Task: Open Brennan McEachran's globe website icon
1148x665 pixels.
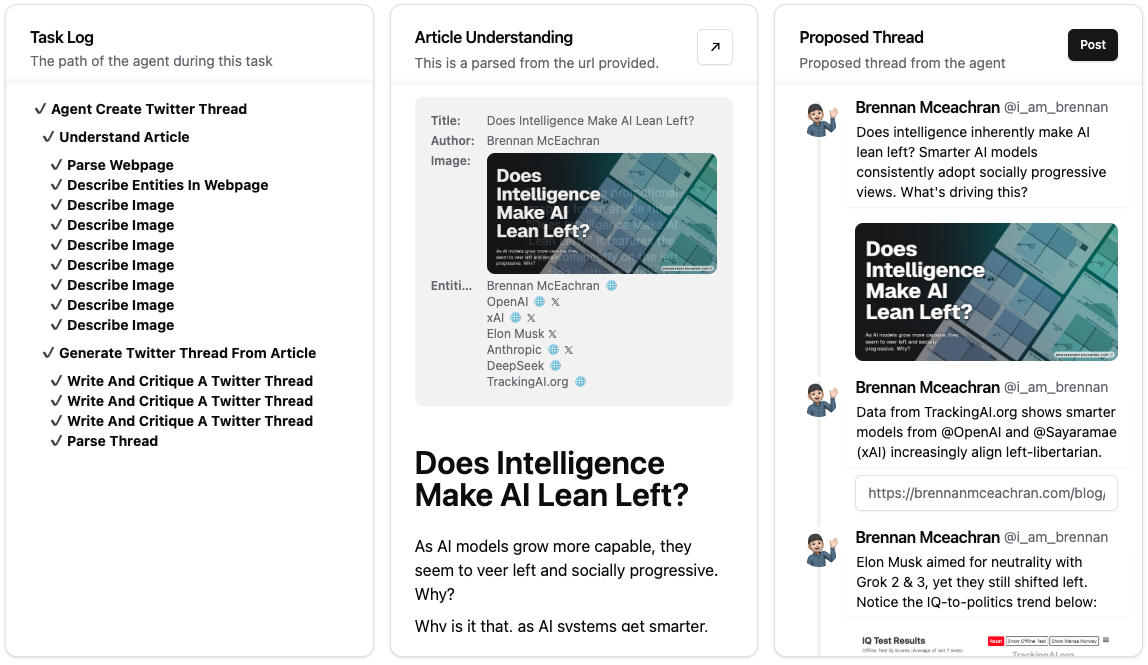Action: tap(612, 286)
